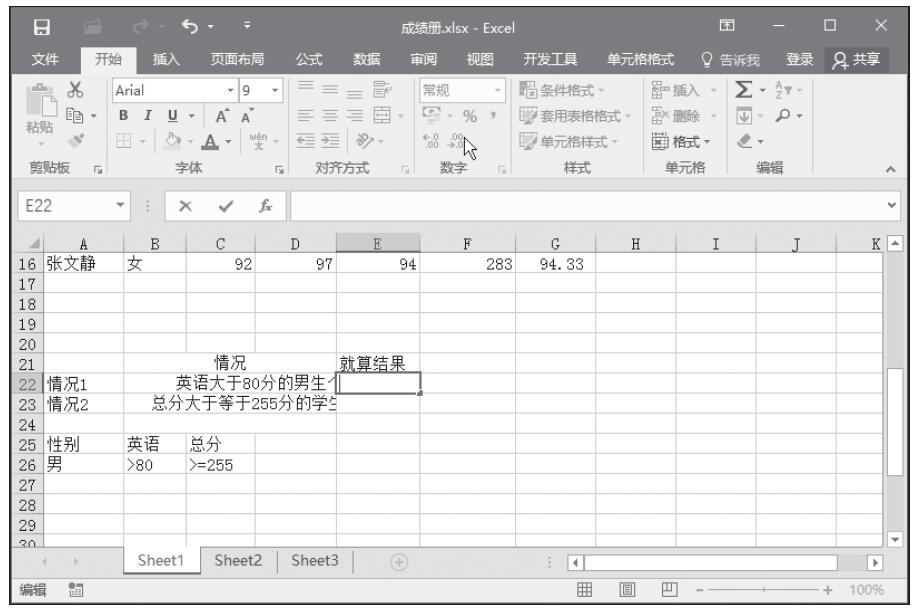Image resolution: width=914 pixels, height=609 pixels.
Task: Click the Cut scissors icon
Action: point(72,89)
